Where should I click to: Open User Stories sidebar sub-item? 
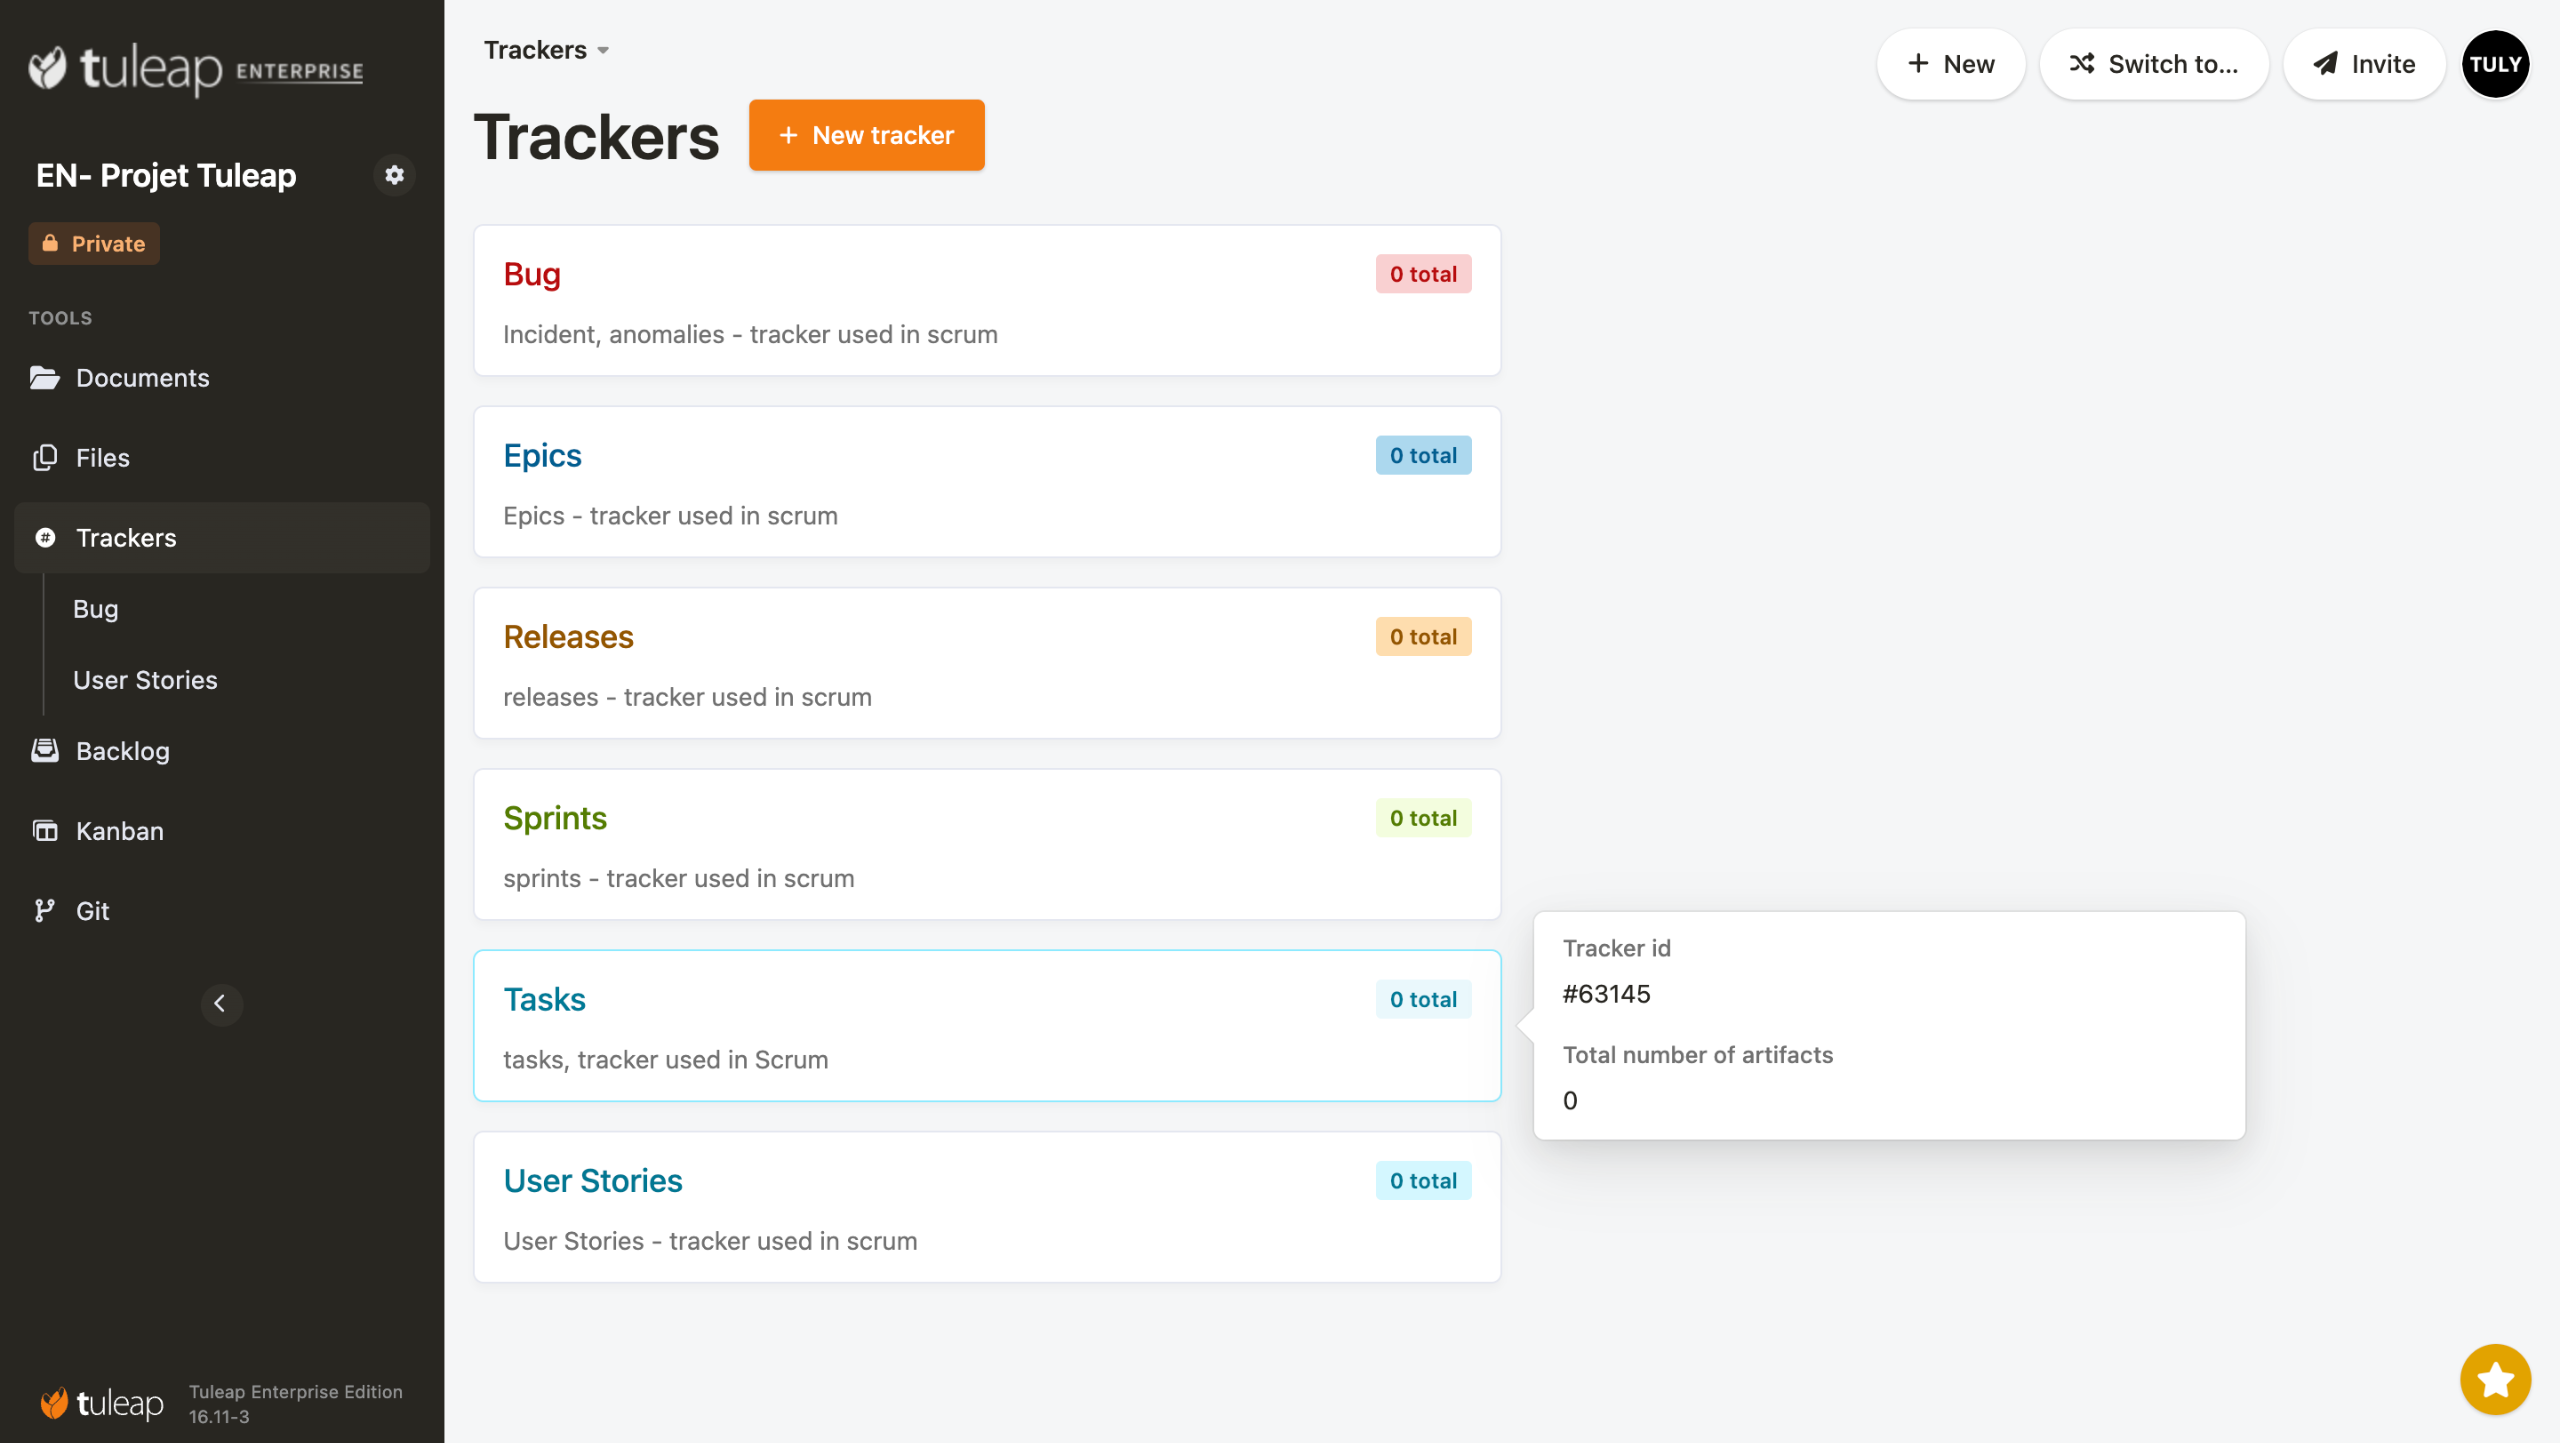tap(145, 680)
